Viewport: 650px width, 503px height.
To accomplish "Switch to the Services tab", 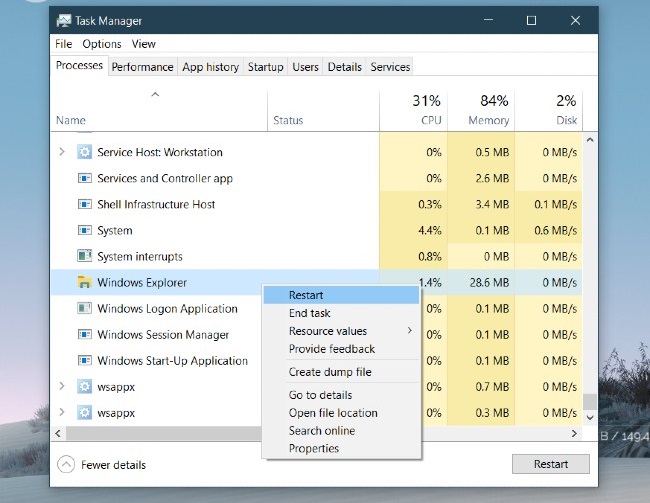I will 390,67.
